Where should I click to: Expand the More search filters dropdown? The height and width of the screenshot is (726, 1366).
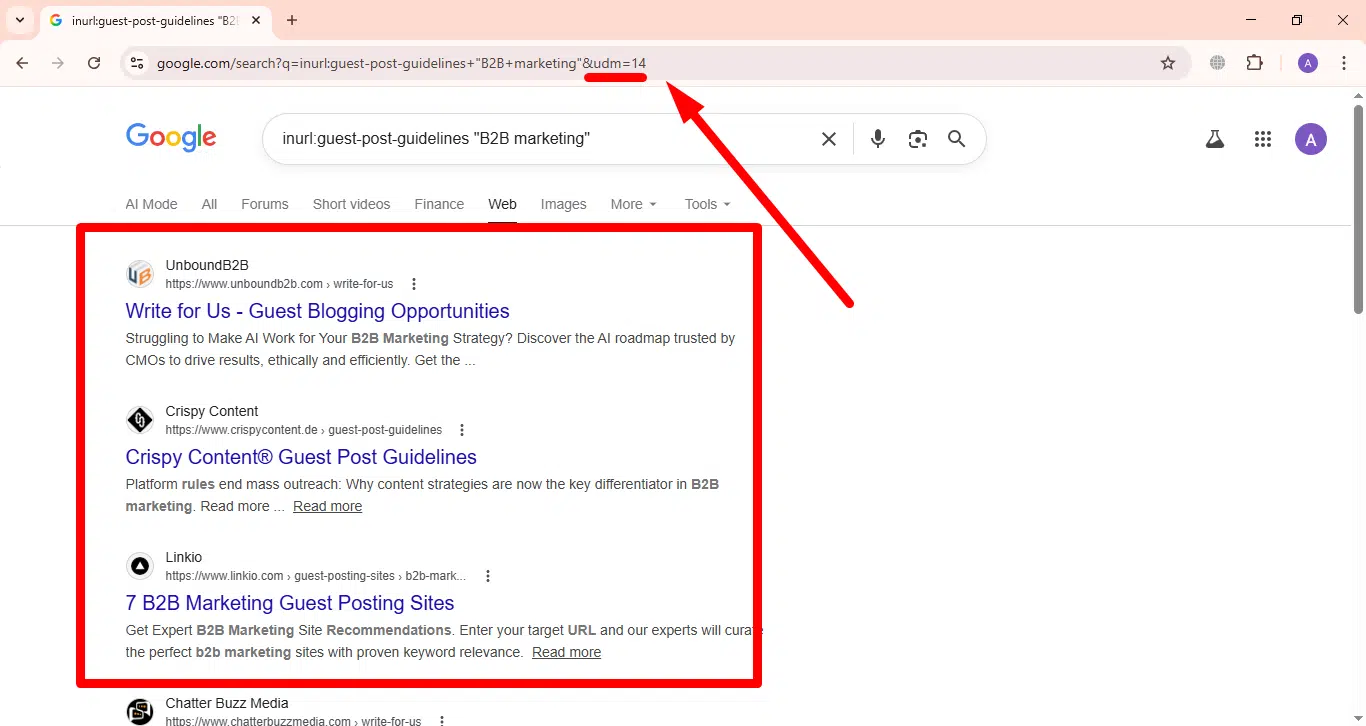click(634, 204)
